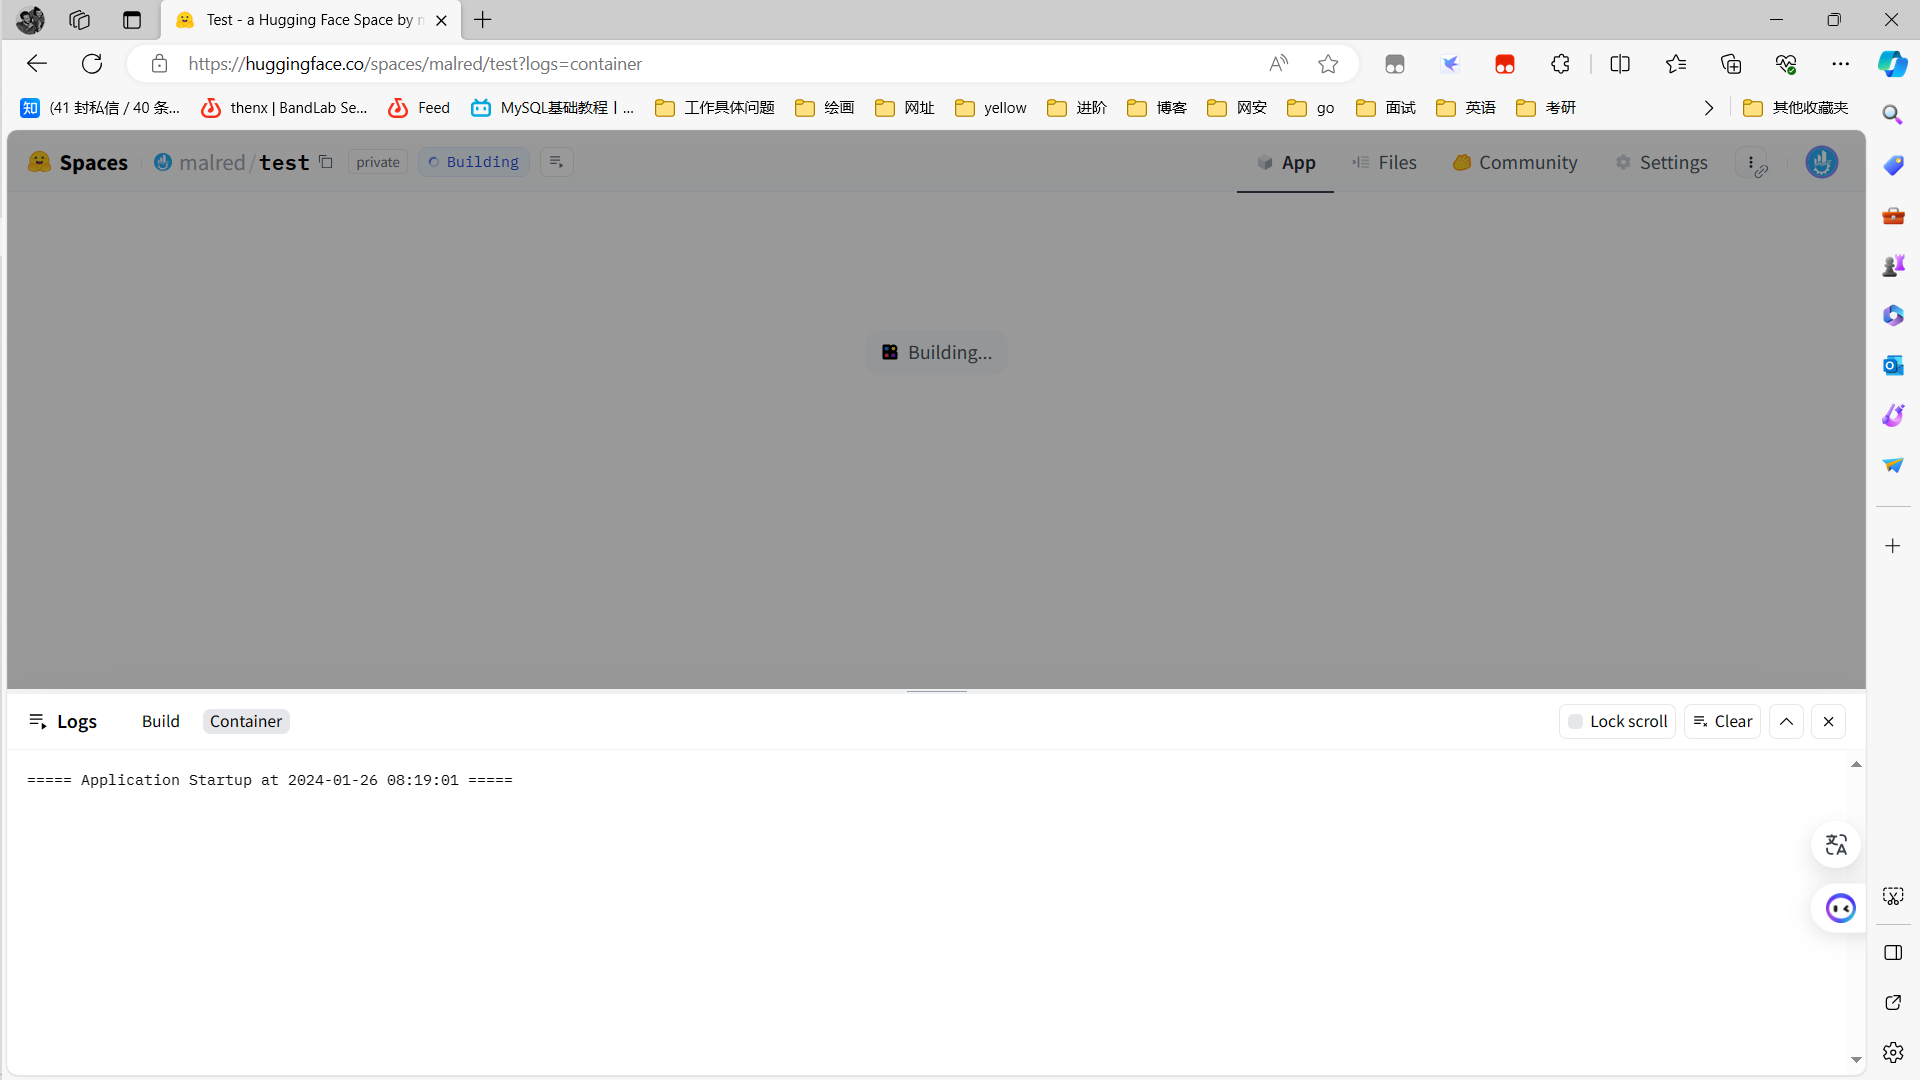Screen dimensions: 1920x1080
Task: Toggle the Lock scroll switch
Action: click(1617, 721)
